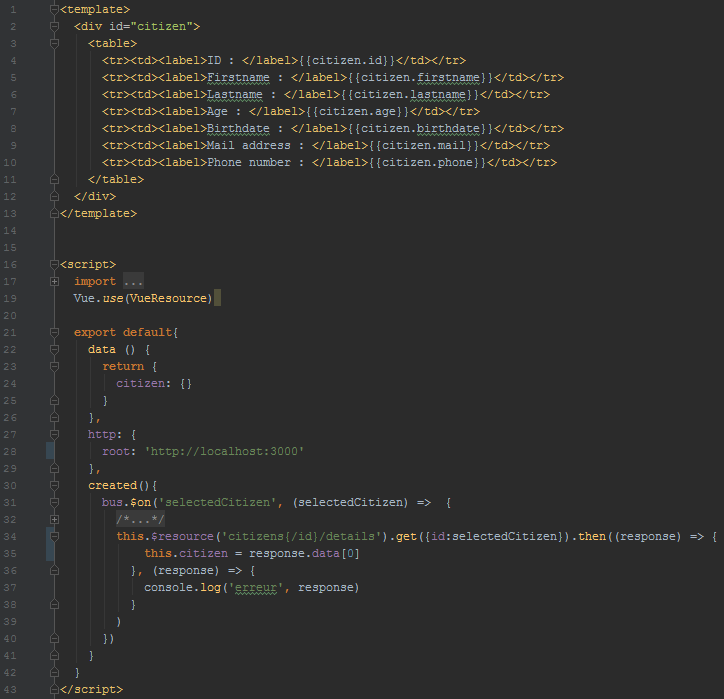The image size is (724, 699).
Task: Click the fold marker at closing </table>
Action: point(53,180)
